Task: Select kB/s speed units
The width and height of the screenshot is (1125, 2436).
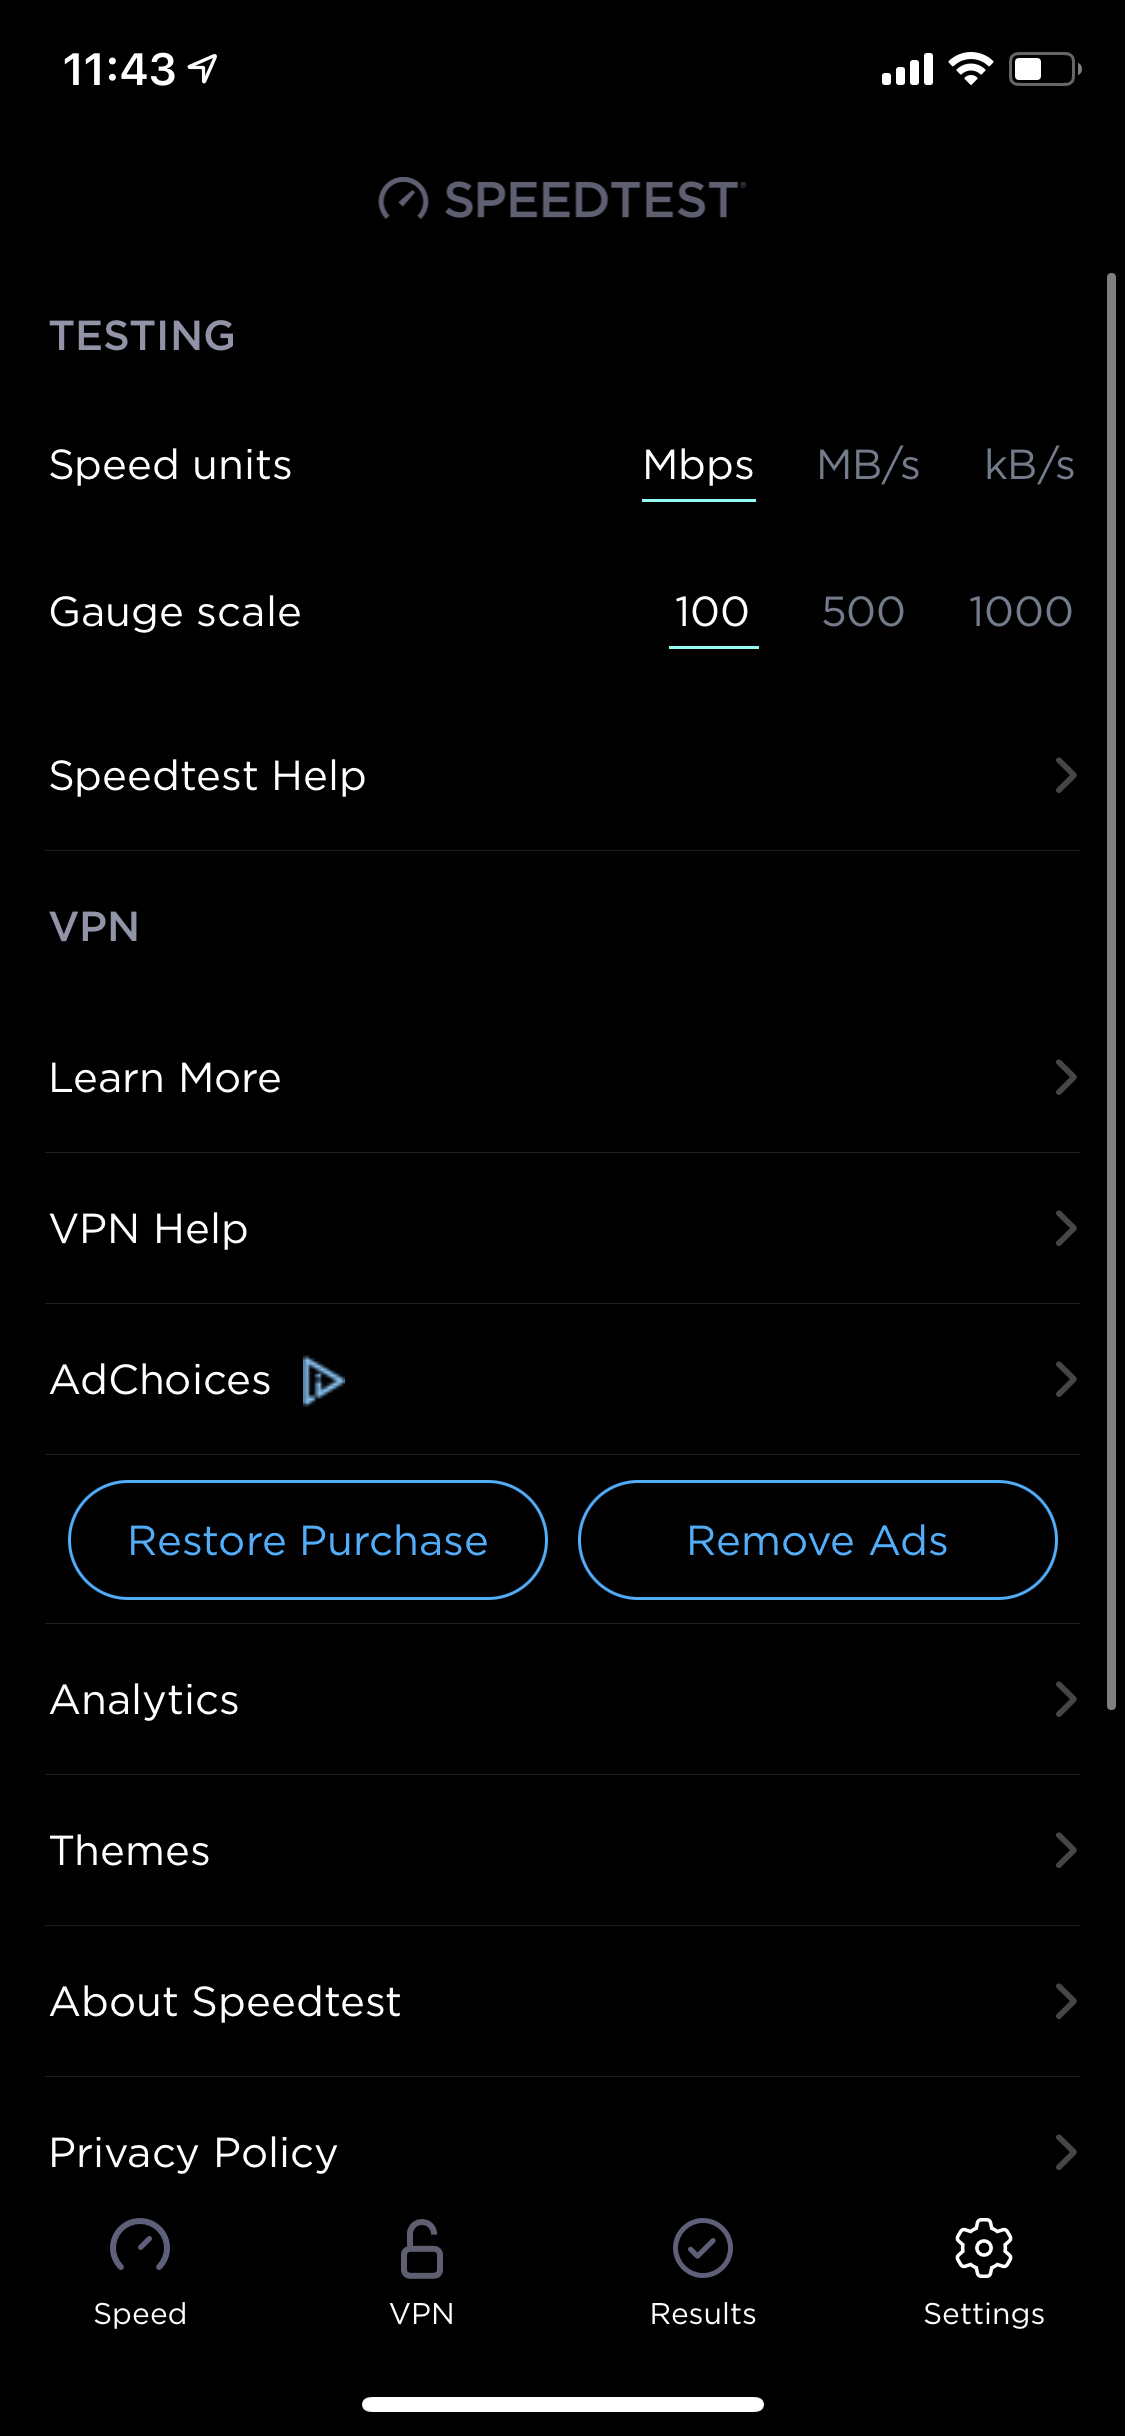Action: [1029, 465]
